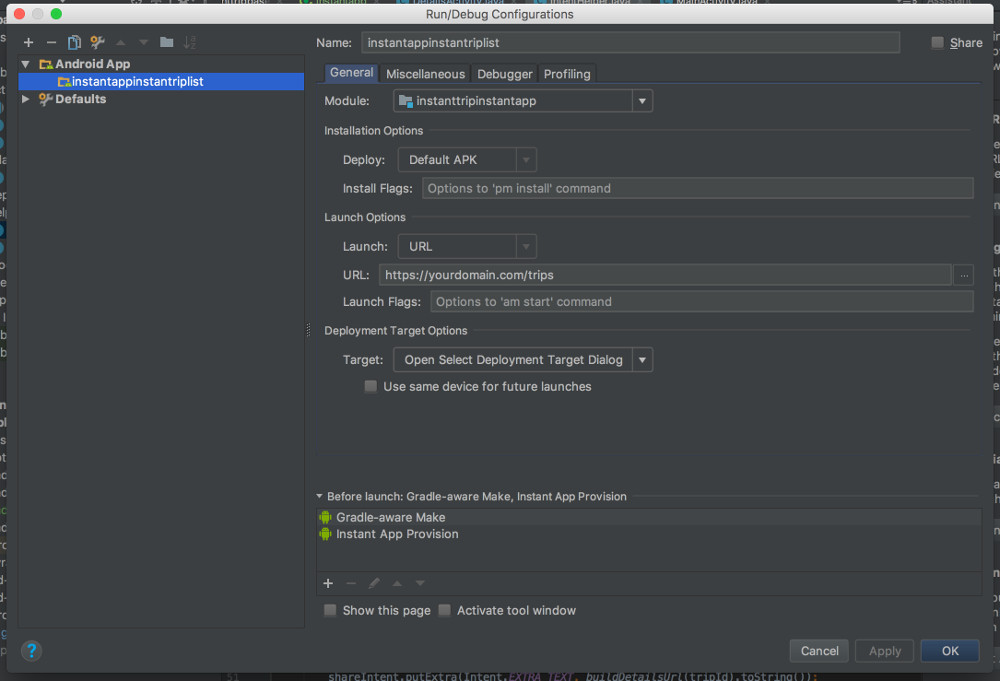
Task: Click the create new folder icon
Action: click(x=166, y=42)
